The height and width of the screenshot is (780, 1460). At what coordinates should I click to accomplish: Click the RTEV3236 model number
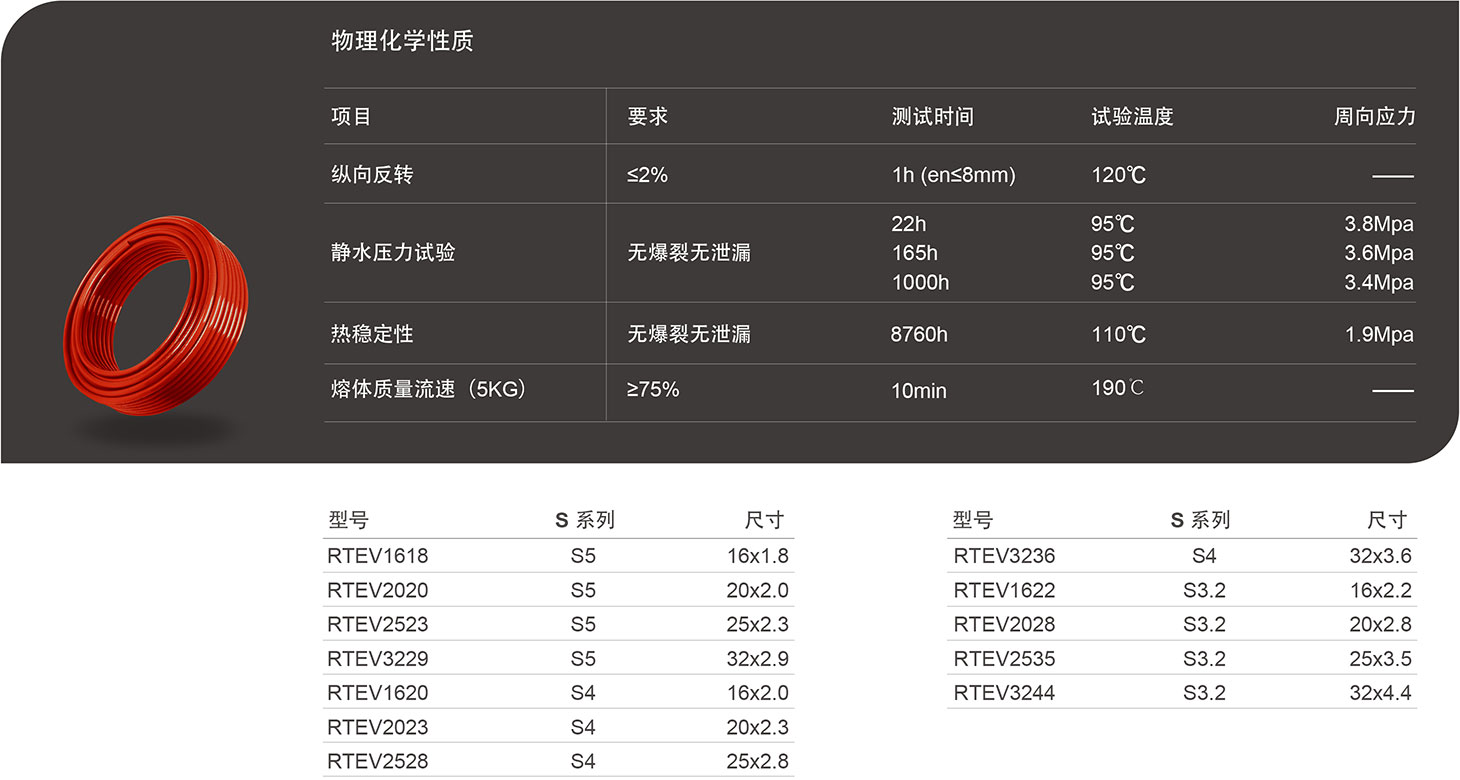pyautogui.click(x=1005, y=556)
